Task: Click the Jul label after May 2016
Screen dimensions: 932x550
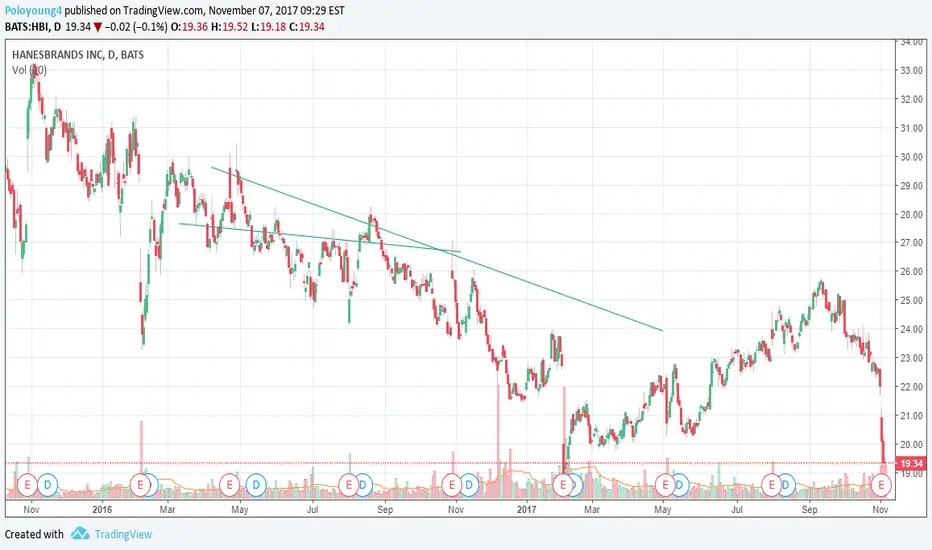Action: coord(312,510)
